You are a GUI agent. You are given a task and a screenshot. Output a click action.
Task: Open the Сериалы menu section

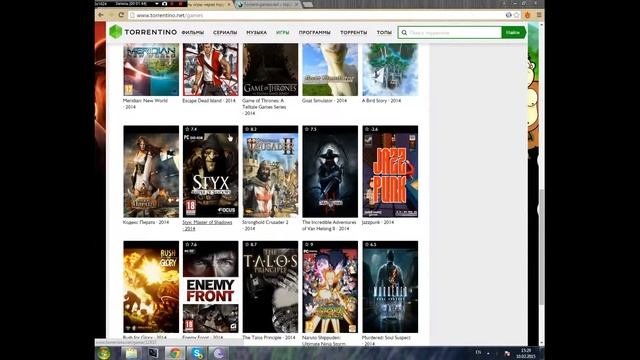(225, 32)
